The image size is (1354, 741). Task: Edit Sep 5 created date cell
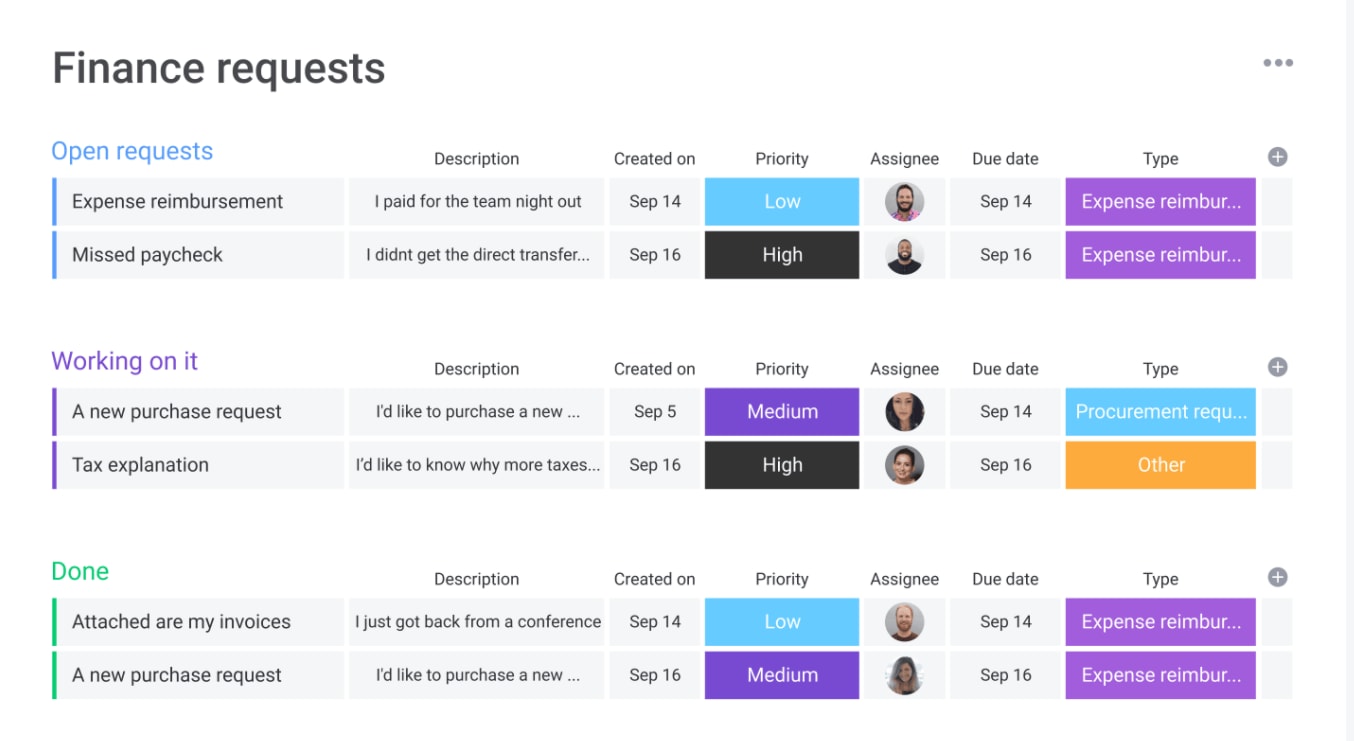[x=655, y=412]
